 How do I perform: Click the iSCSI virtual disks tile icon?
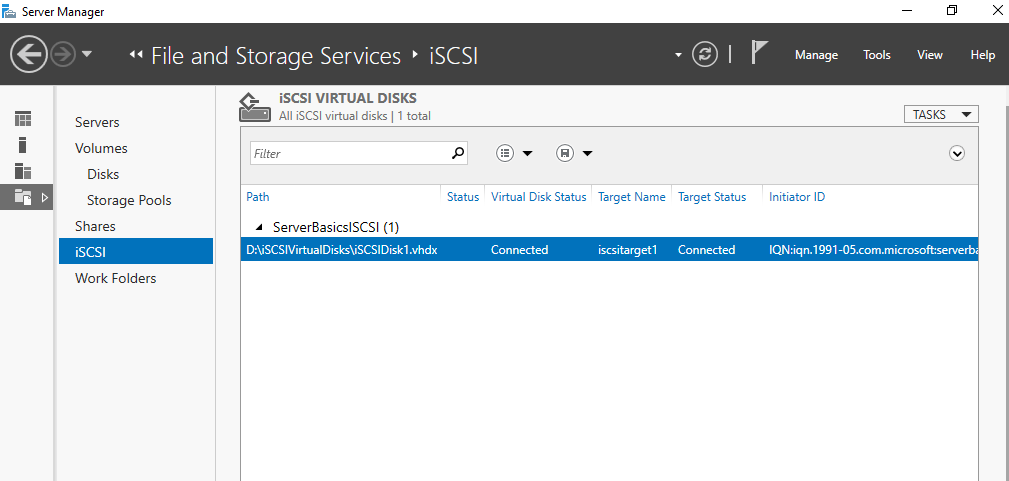pyautogui.click(x=254, y=107)
